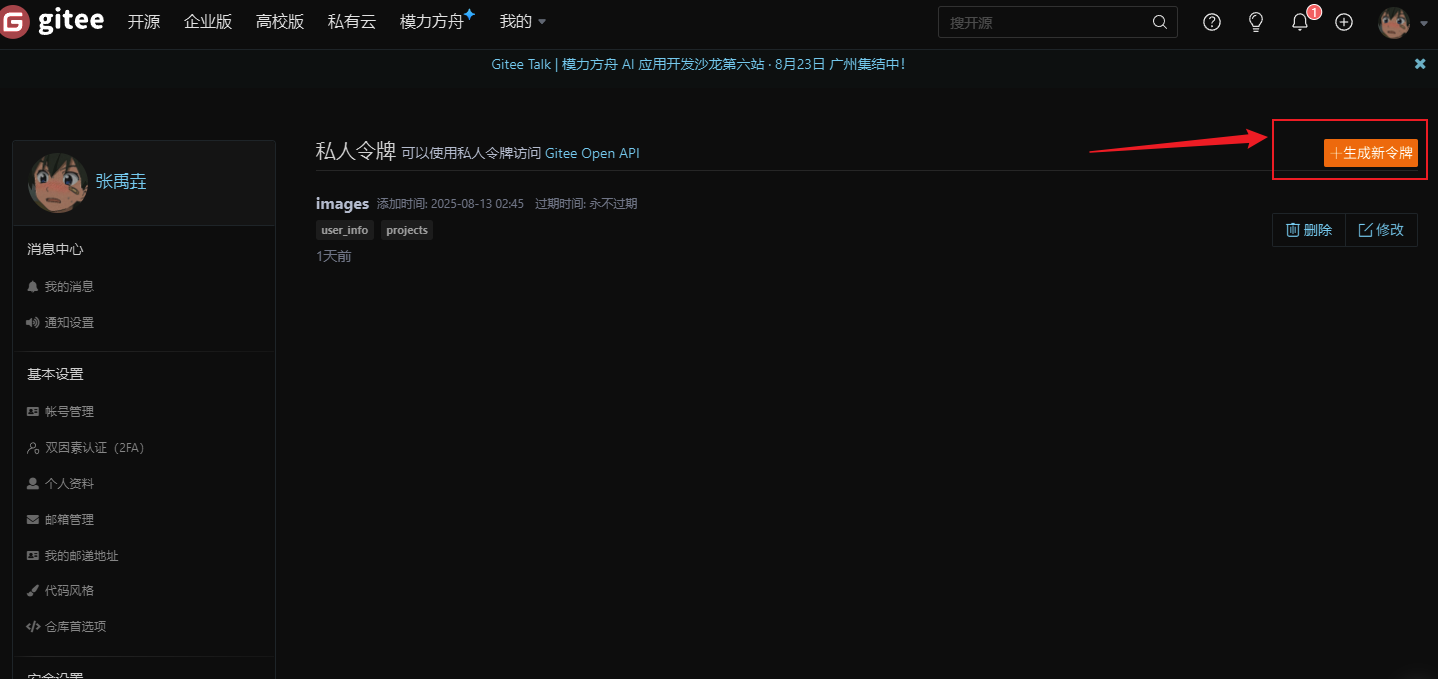Click the lightbulb icon in header
Screen dimensions: 1438x679
(x=1256, y=22)
